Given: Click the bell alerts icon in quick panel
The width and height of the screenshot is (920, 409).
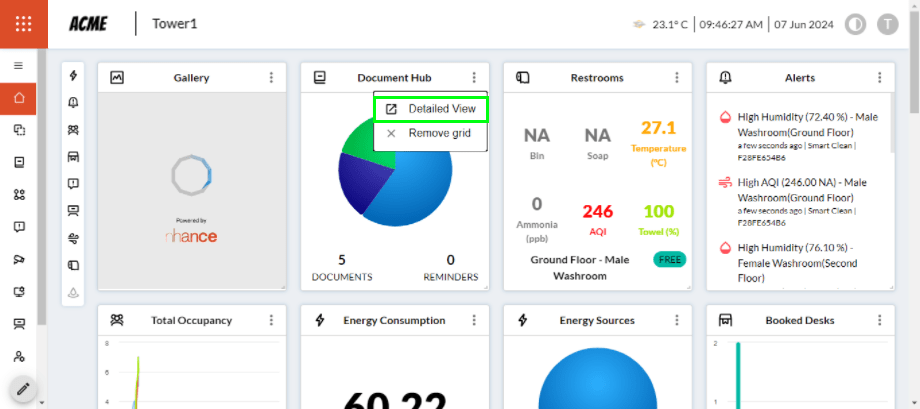Looking at the screenshot, I should tap(73, 103).
